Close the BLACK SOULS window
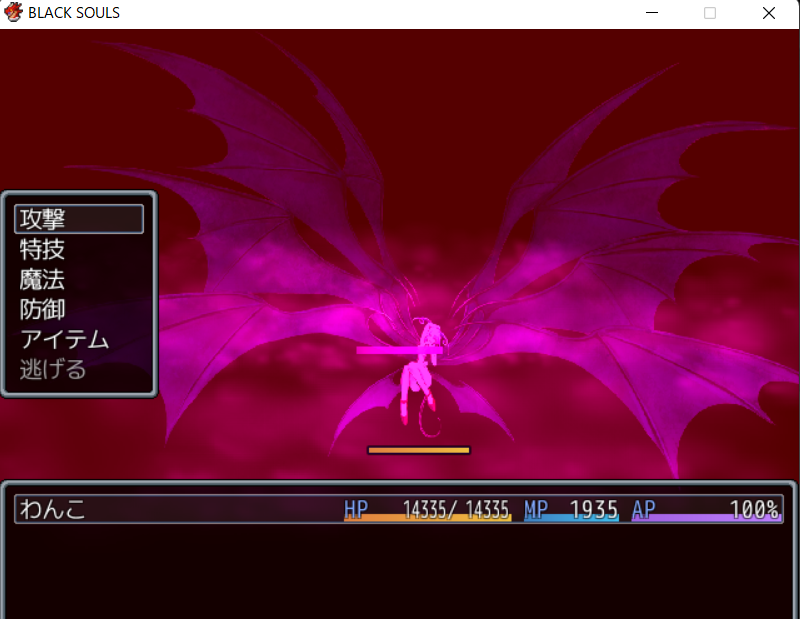 point(769,13)
